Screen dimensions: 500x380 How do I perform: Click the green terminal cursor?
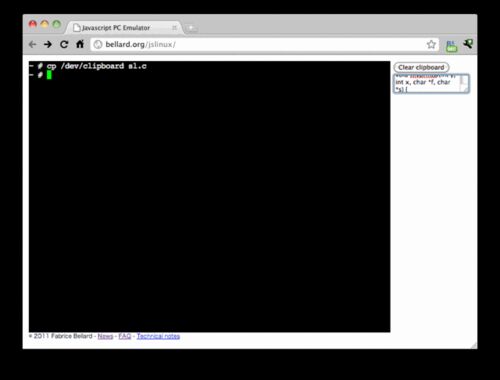pyautogui.click(x=49, y=75)
